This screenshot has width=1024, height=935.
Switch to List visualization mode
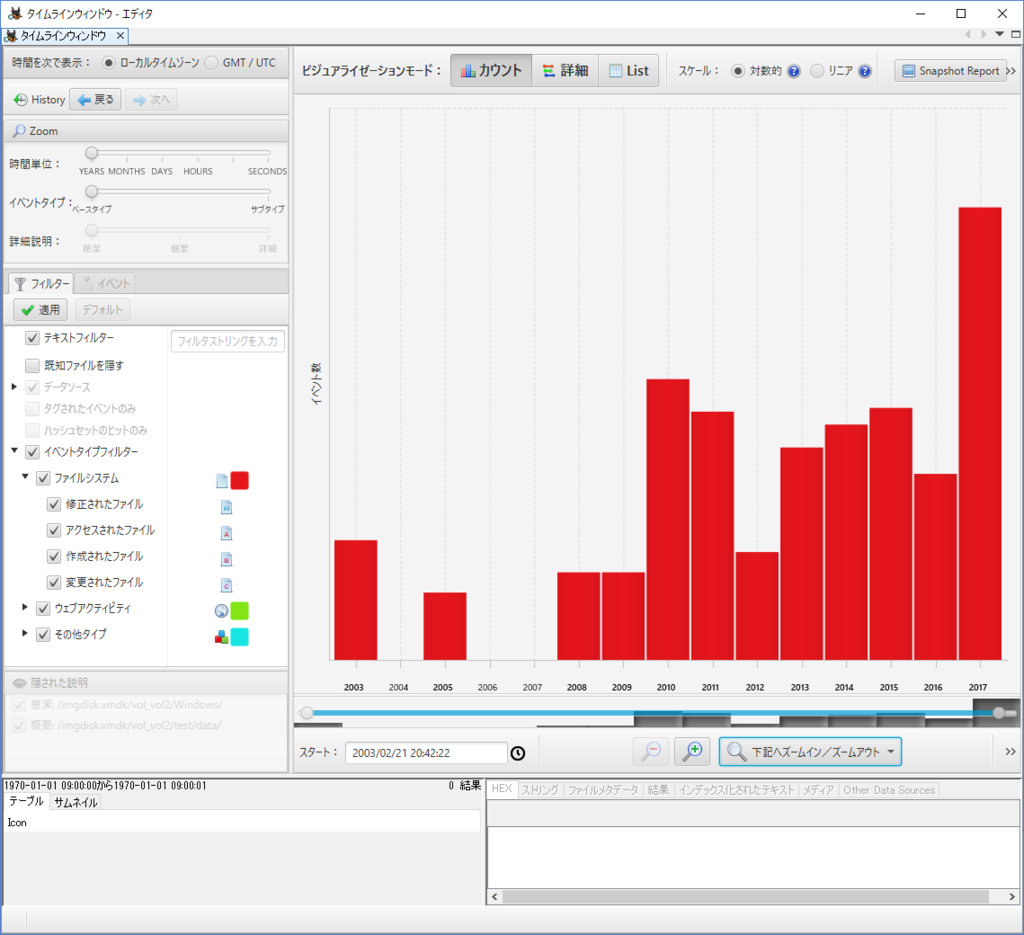pos(628,71)
